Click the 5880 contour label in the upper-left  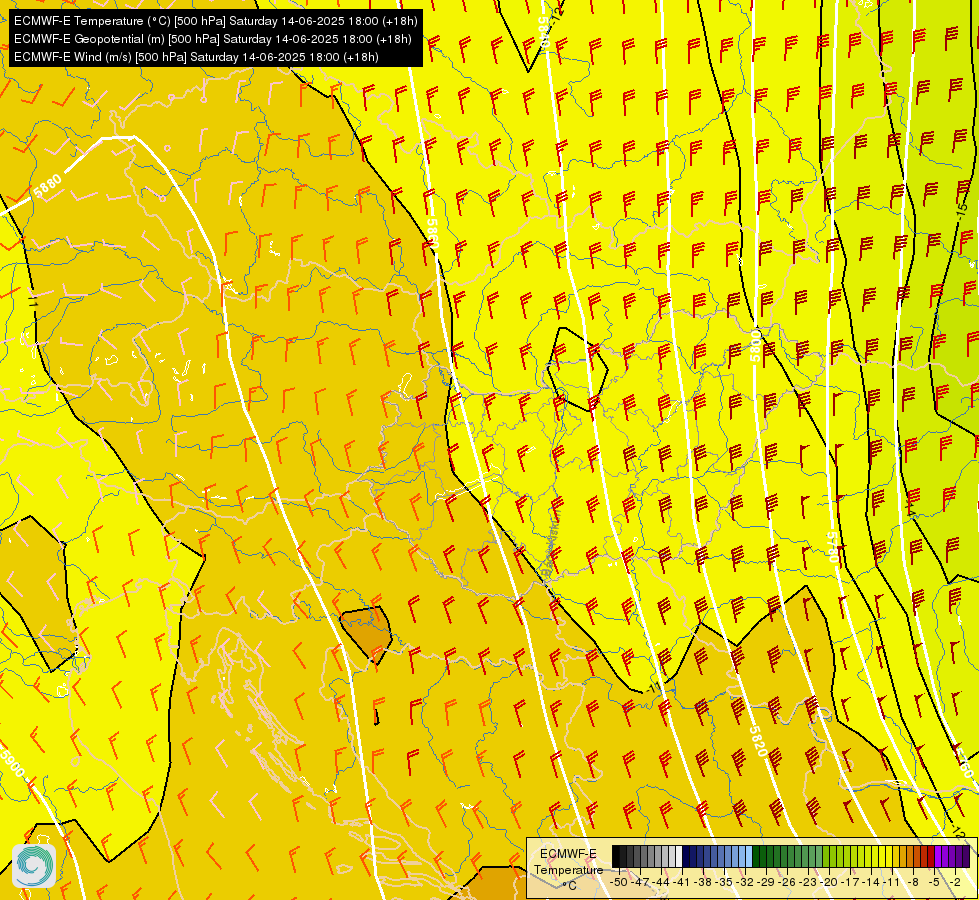pyautogui.click(x=48, y=186)
